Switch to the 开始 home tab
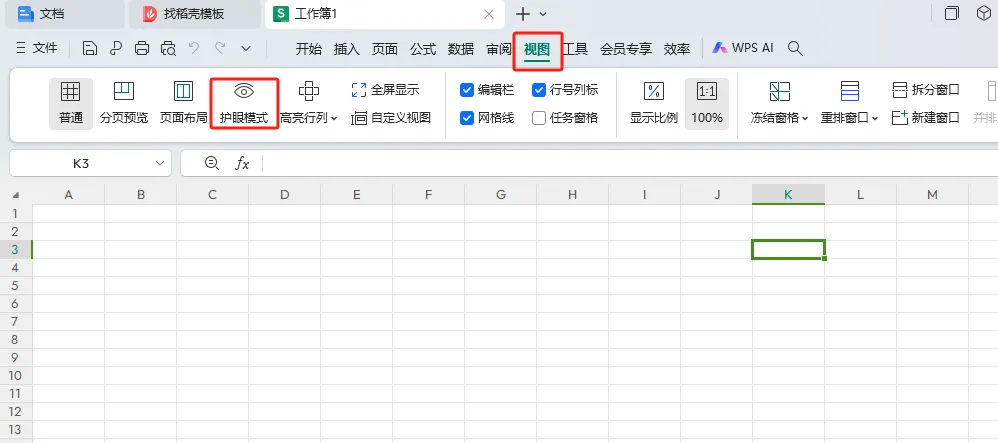This screenshot has height=443, width=998. (x=309, y=49)
